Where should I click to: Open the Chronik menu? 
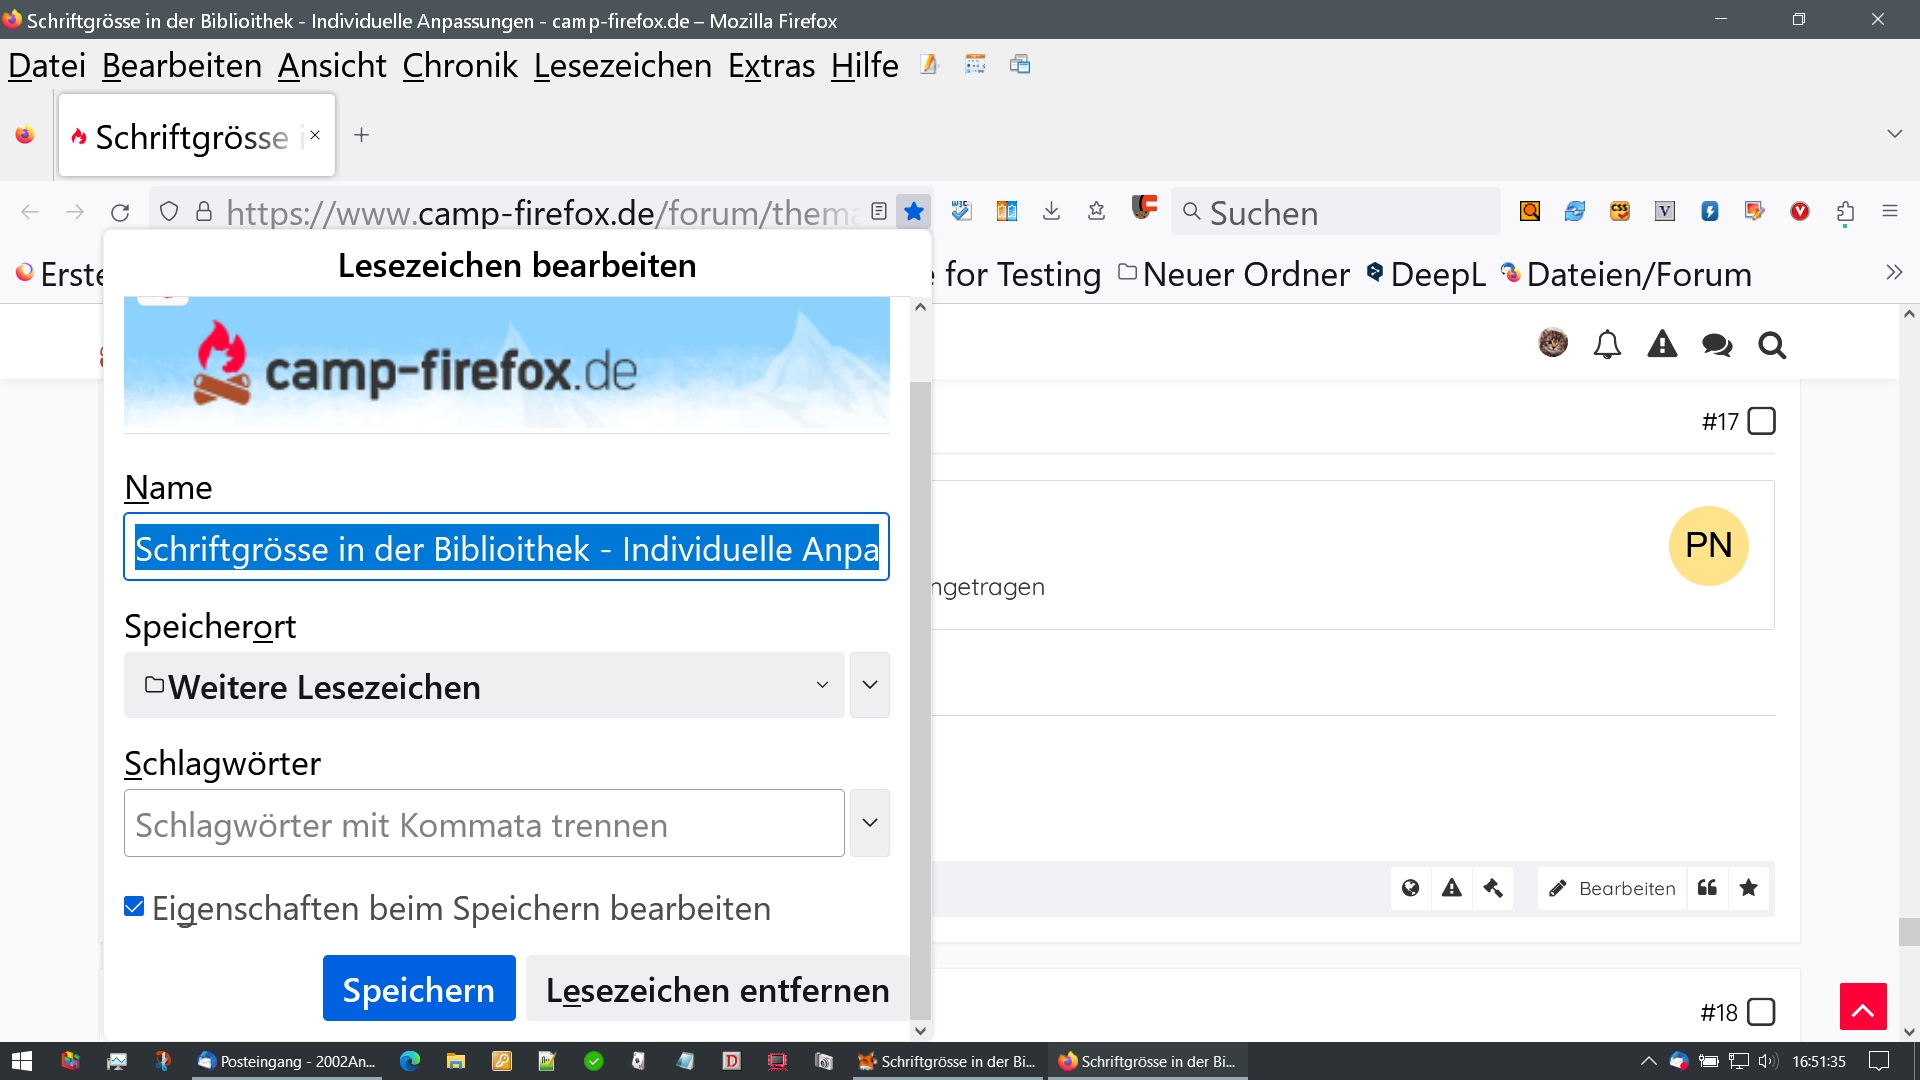coord(460,66)
